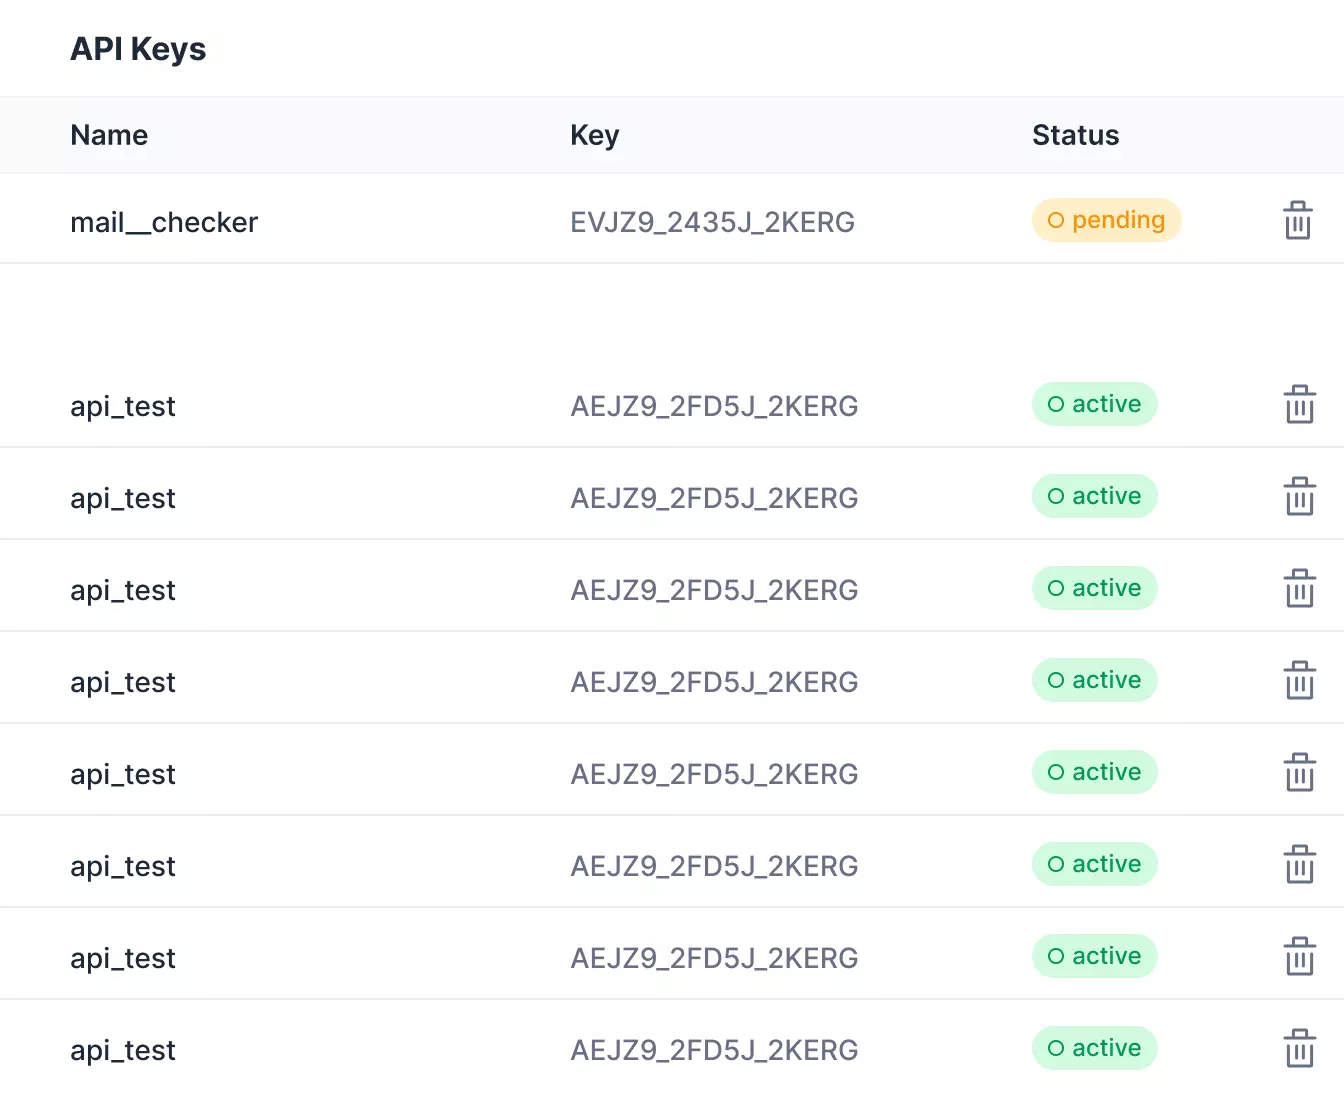The image size is (1344, 1094).
Task: Click key value in first api_test row
Action: [714, 406]
